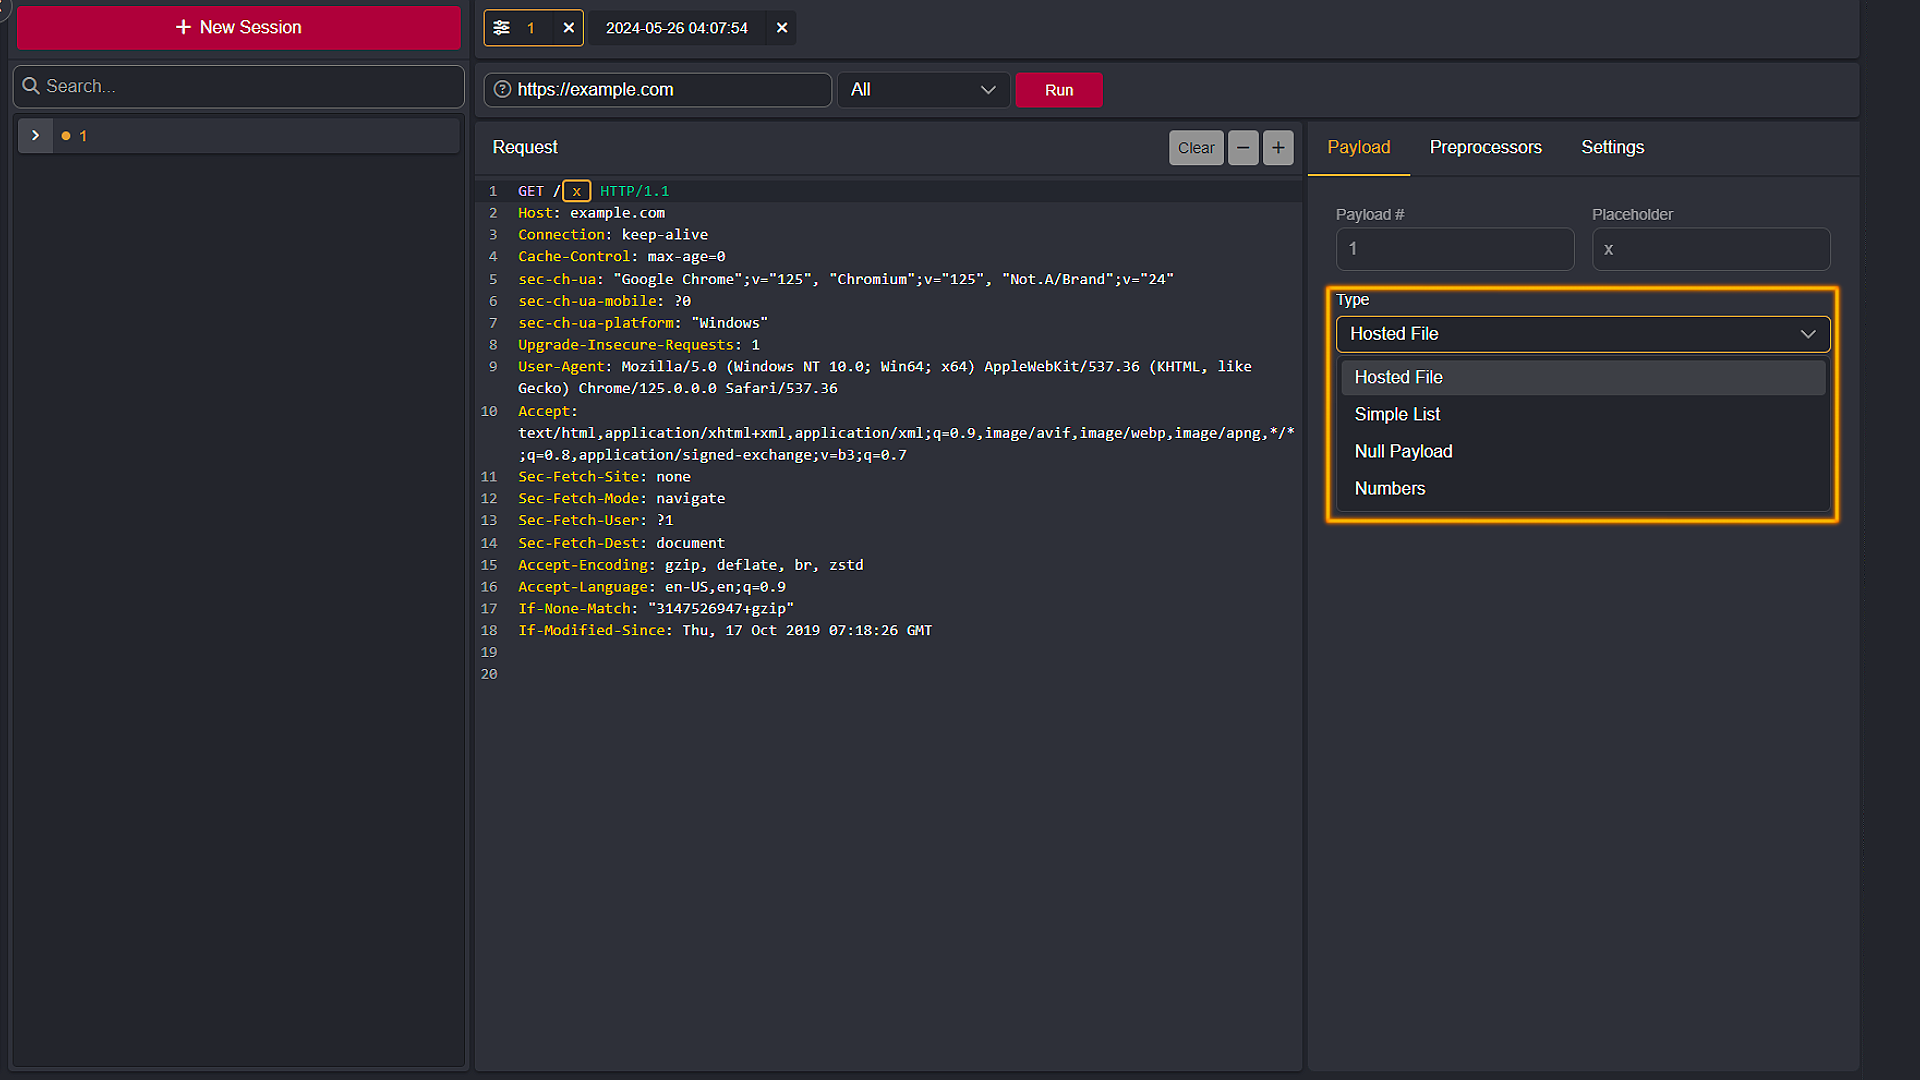
Task: Clear the request placeholders
Action: [x=1196, y=148]
